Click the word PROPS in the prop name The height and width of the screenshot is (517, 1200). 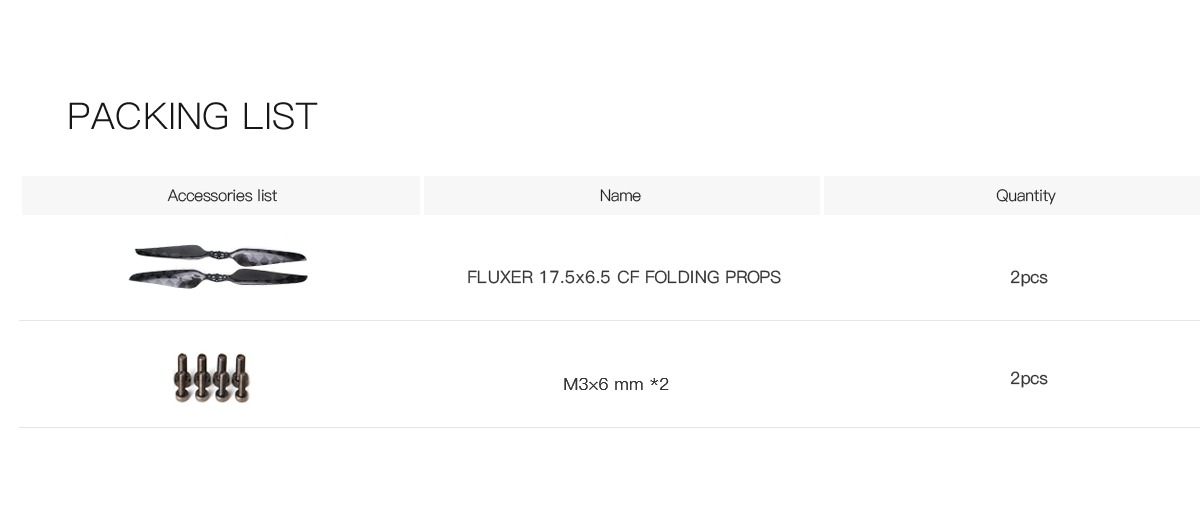click(x=753, y=277)
